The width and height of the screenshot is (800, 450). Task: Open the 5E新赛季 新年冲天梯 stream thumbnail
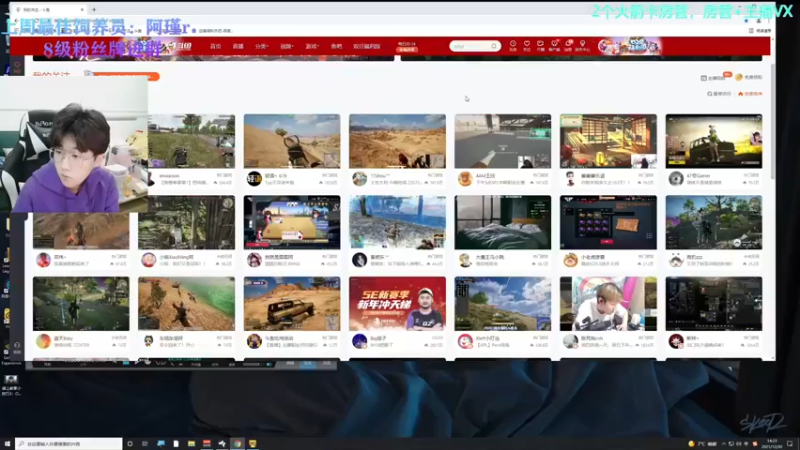point(397,304)
